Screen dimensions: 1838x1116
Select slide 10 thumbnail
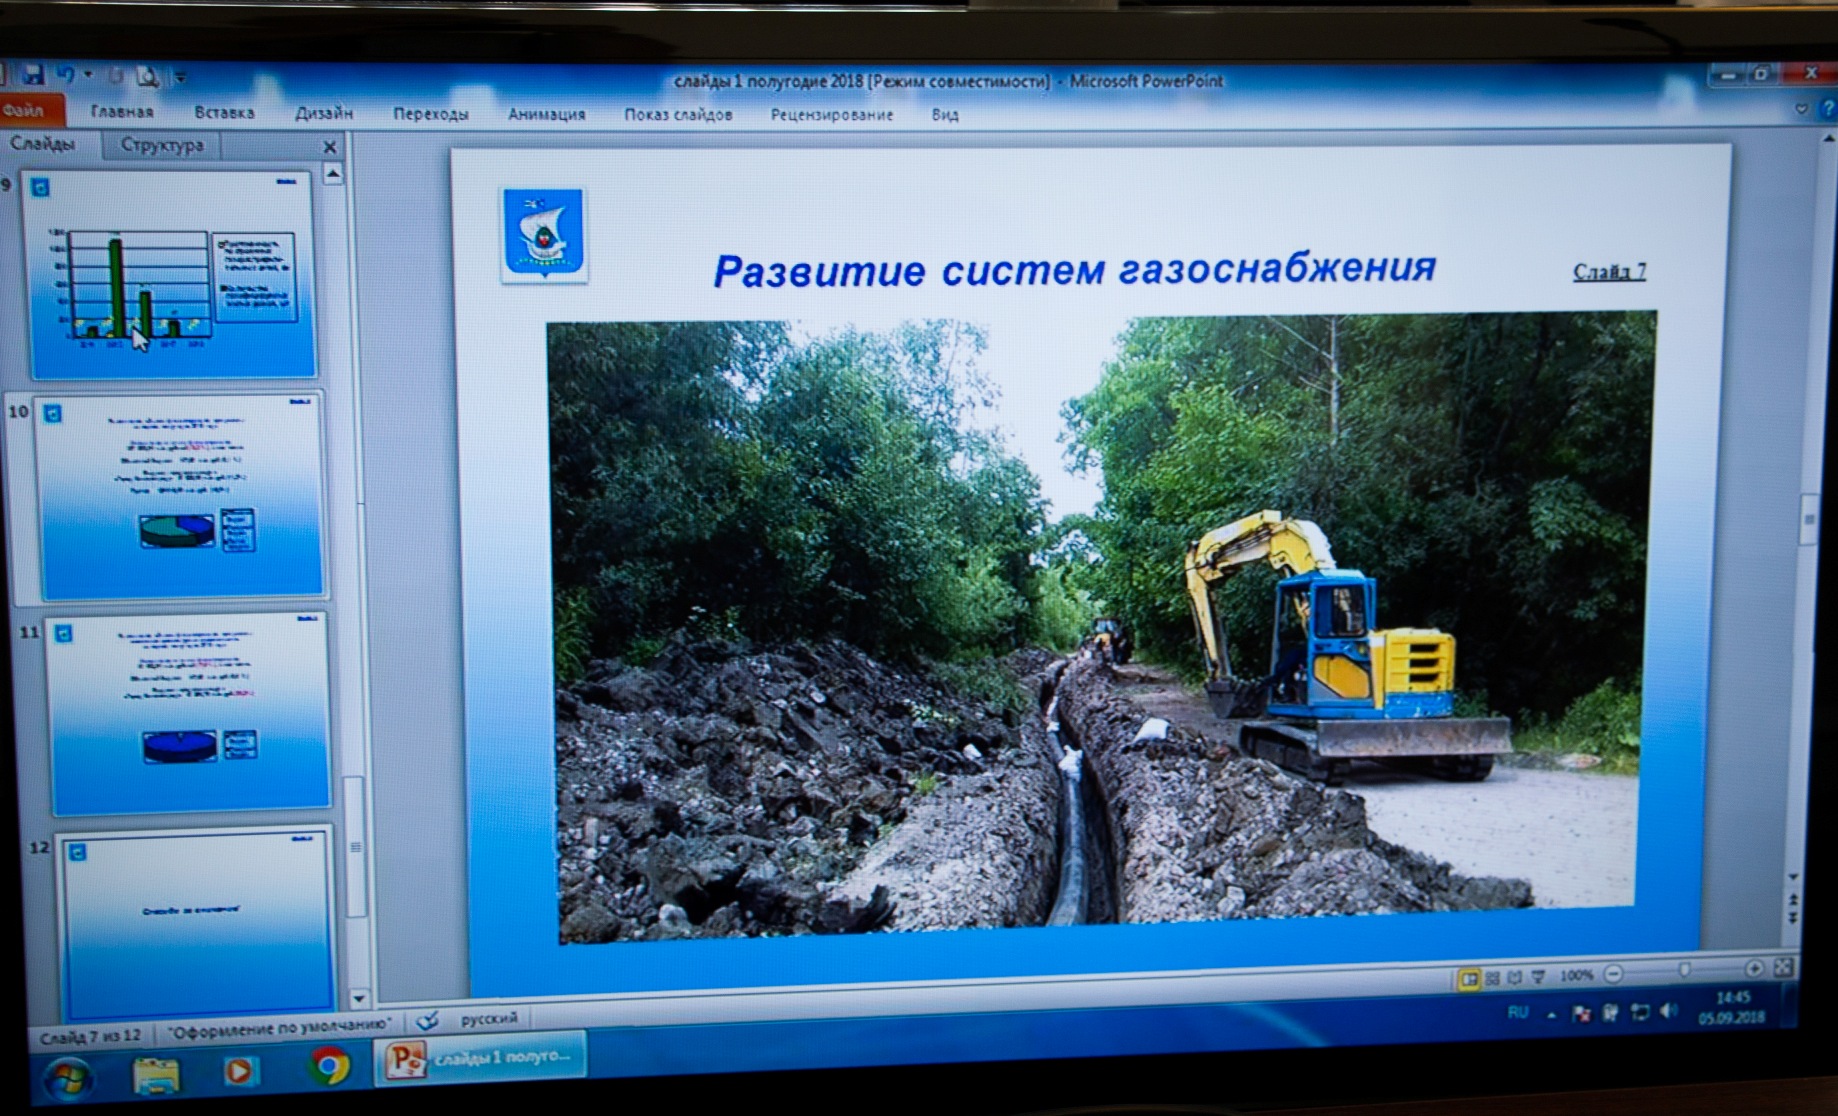click(x=181, y=497)
